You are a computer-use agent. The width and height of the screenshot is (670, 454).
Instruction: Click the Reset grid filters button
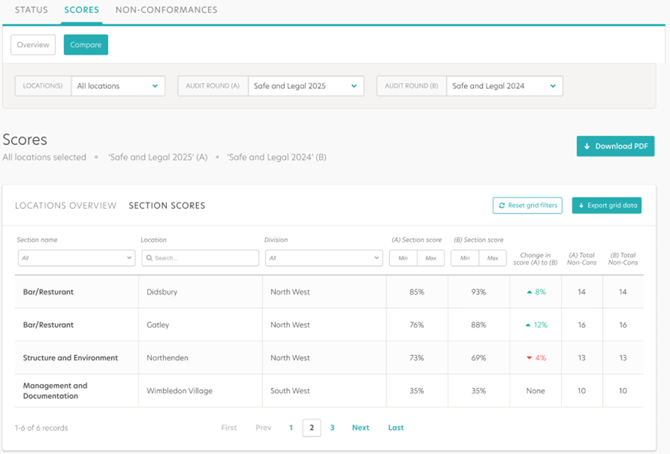click(x=527, y=205)
